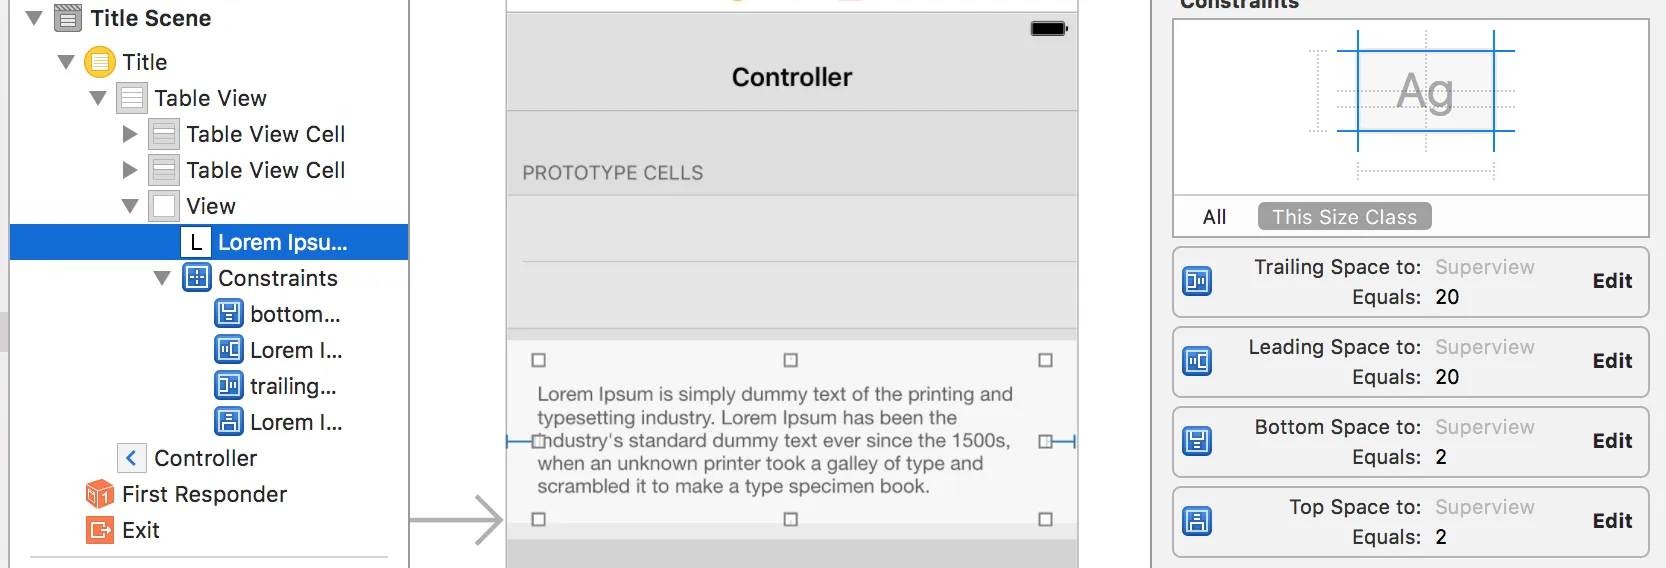Expand the first Table View Cell

point(130,134)
